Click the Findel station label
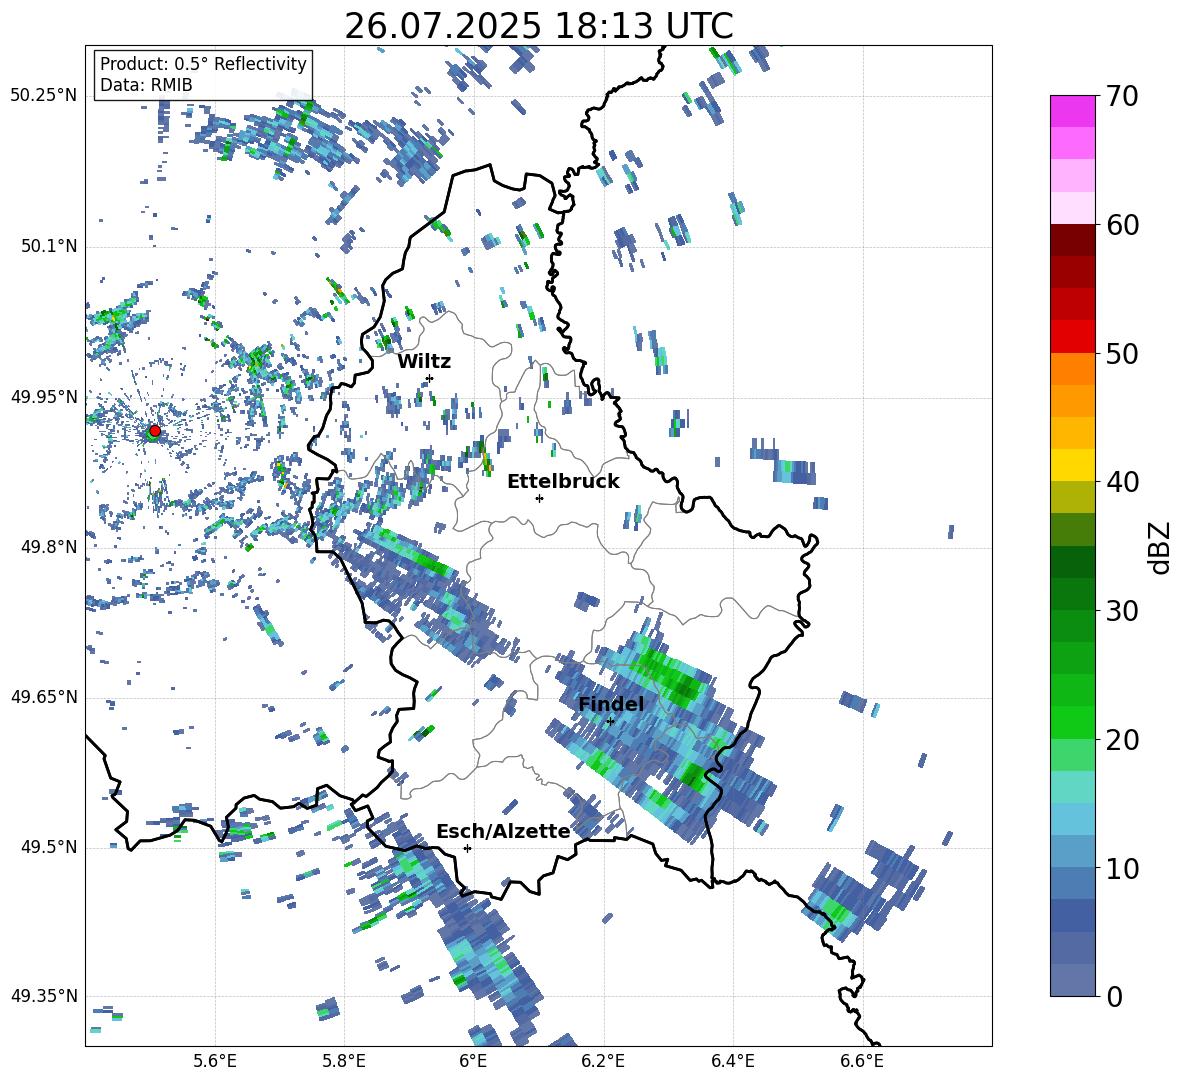This screenshot has width=1184, height=1081. click(611, 704)
